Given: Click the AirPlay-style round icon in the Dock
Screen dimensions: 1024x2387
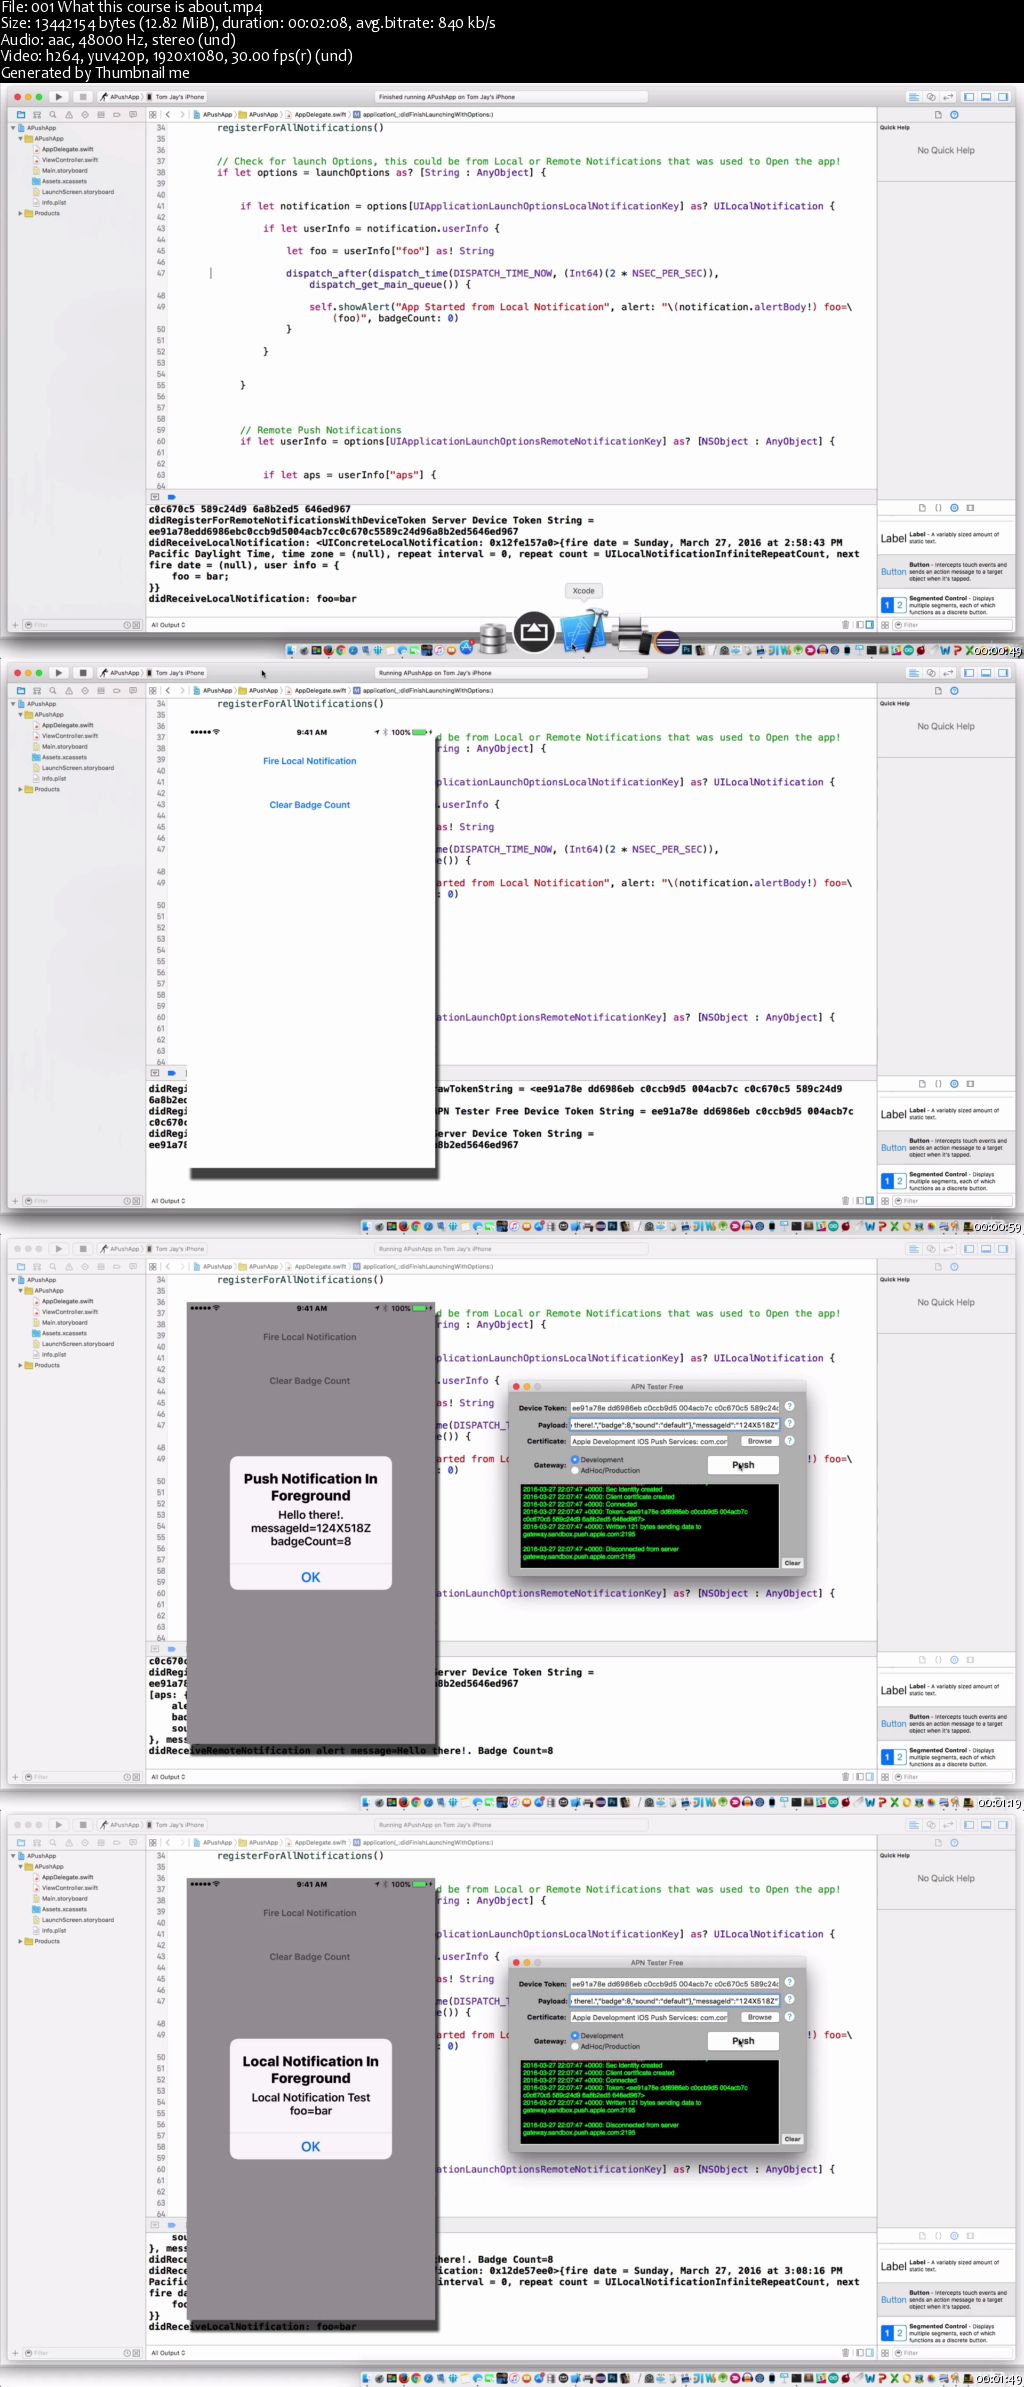Looking at the screenshot, I should click(534, 632).
